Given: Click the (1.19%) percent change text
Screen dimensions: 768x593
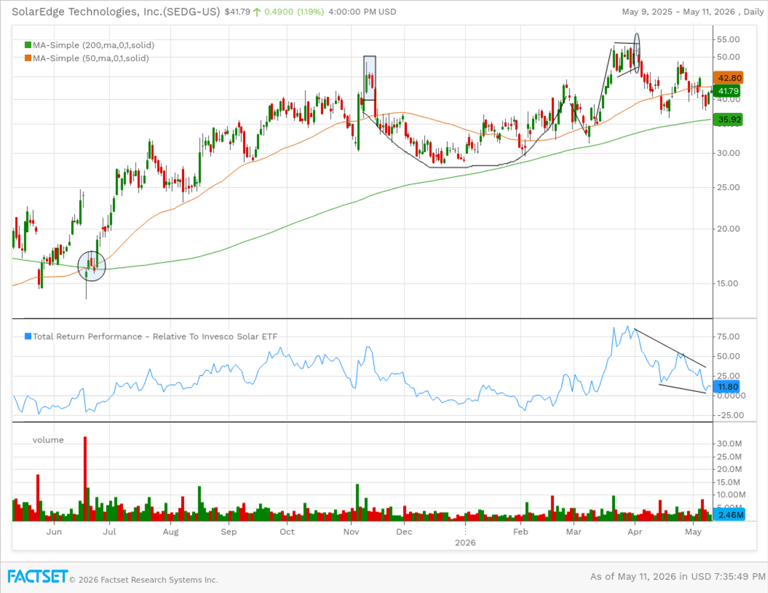Looking at the screenshot, I should [x=311, y=12].
